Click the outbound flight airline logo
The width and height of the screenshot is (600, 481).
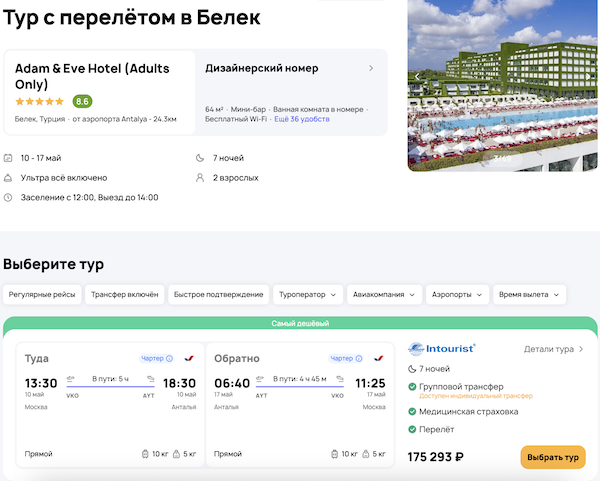point(189,358)
